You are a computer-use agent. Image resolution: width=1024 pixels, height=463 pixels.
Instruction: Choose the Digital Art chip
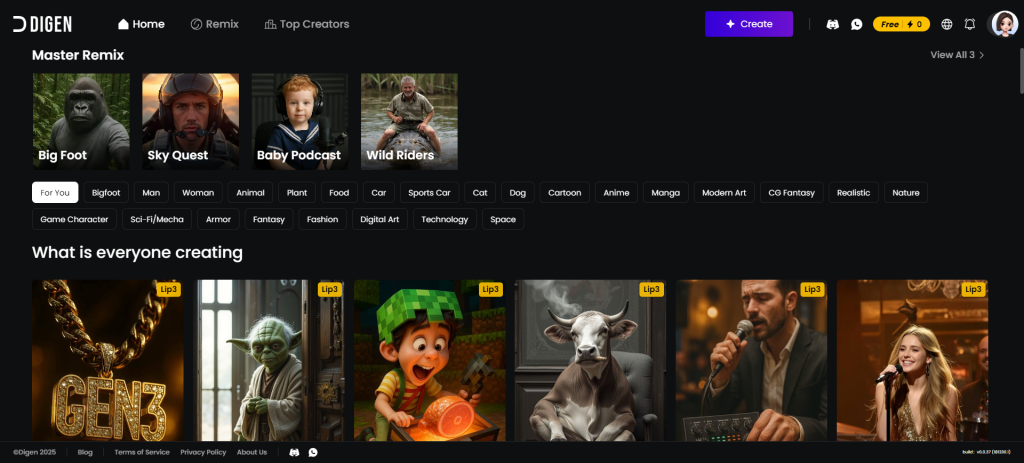379,219
